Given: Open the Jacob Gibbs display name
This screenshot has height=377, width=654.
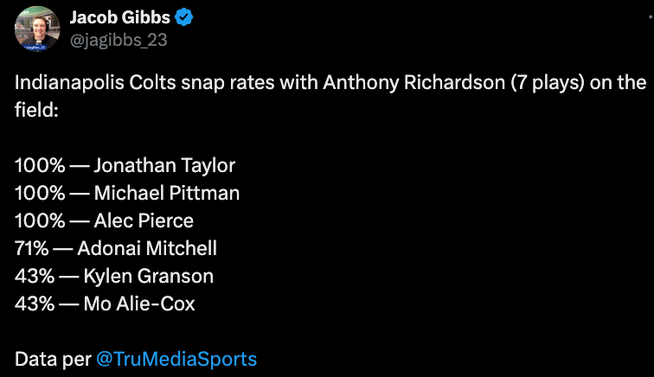Looking at the screenshot, I should [x=120, y=18].
